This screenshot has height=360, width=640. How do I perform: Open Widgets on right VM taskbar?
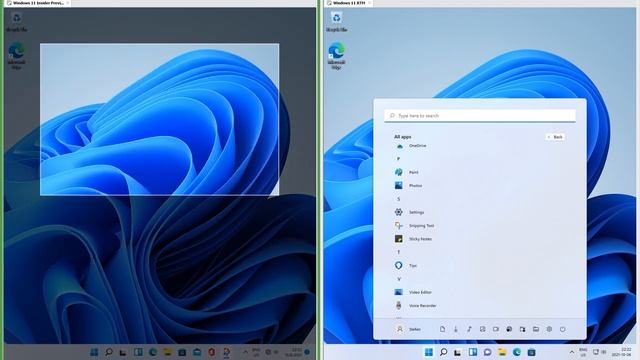point(473,352)
